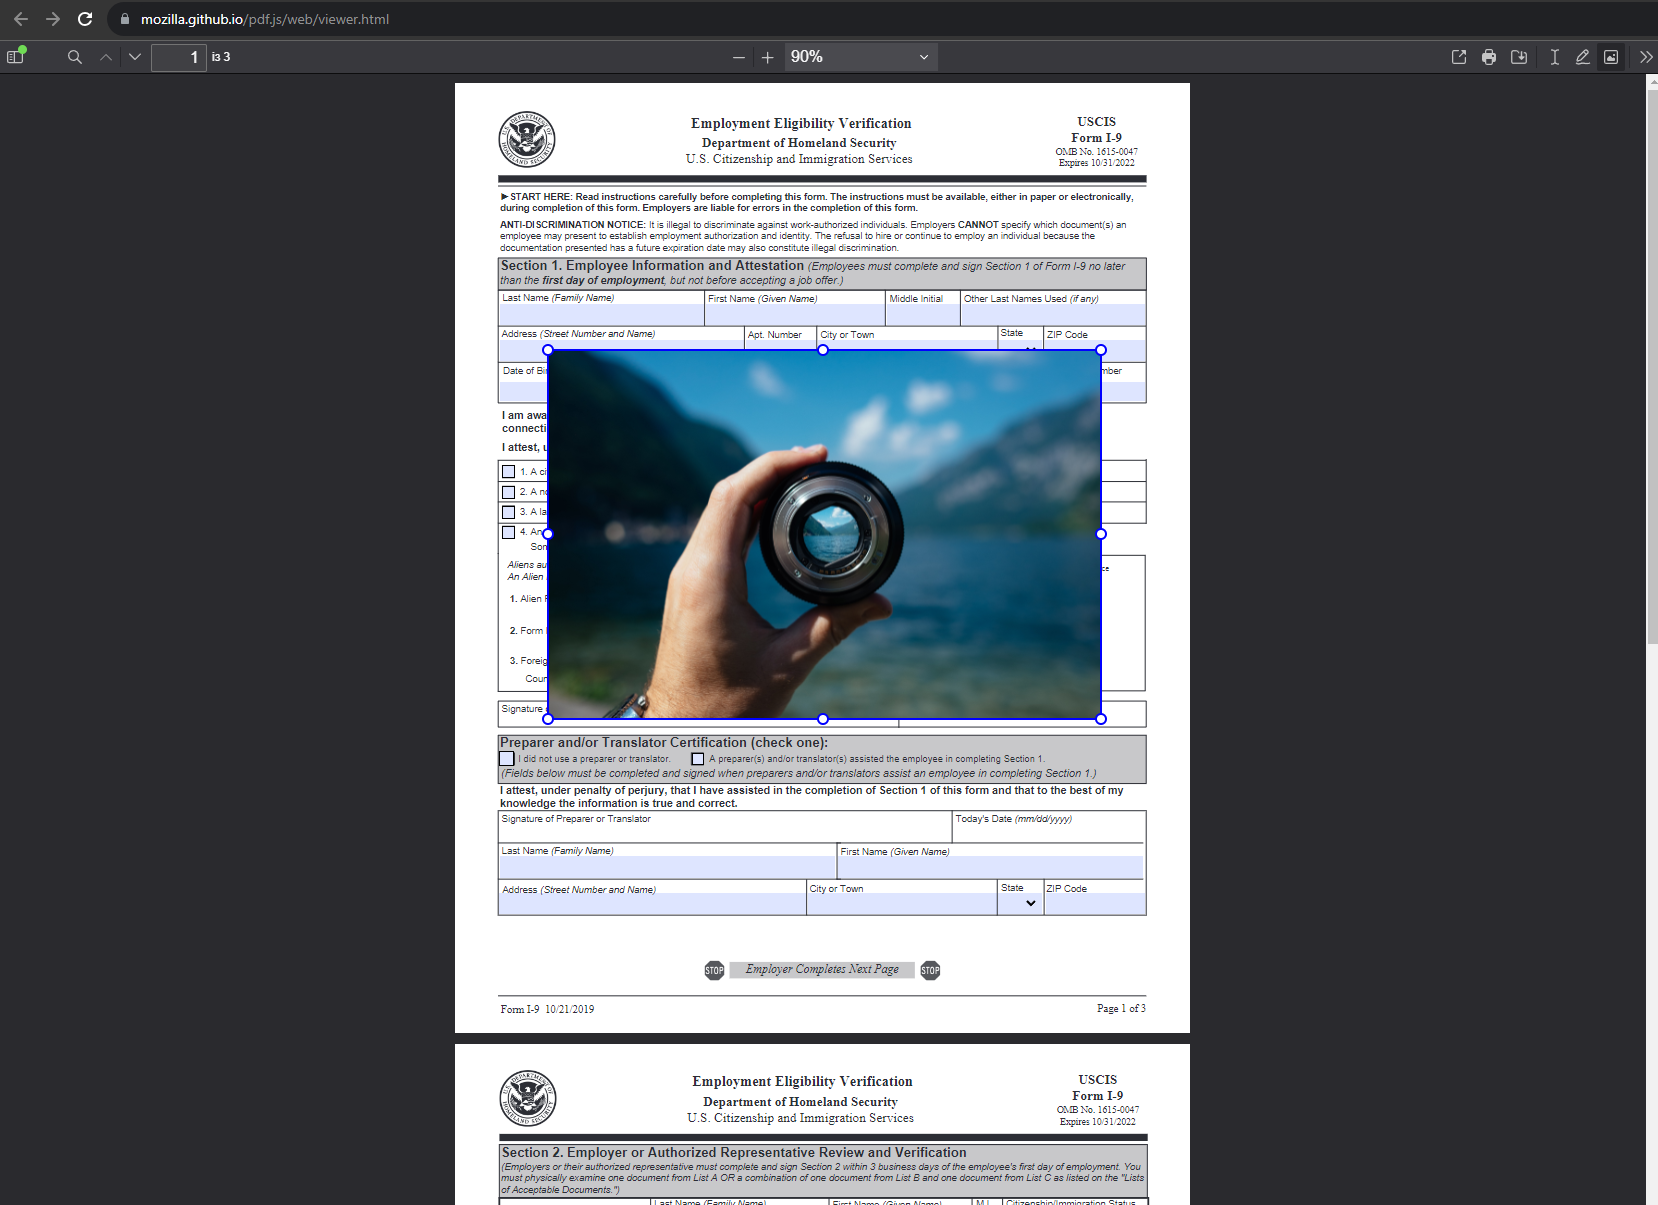
Task: Expand more toolbar tools with double chevron
Action: [x=1644, y=57]
